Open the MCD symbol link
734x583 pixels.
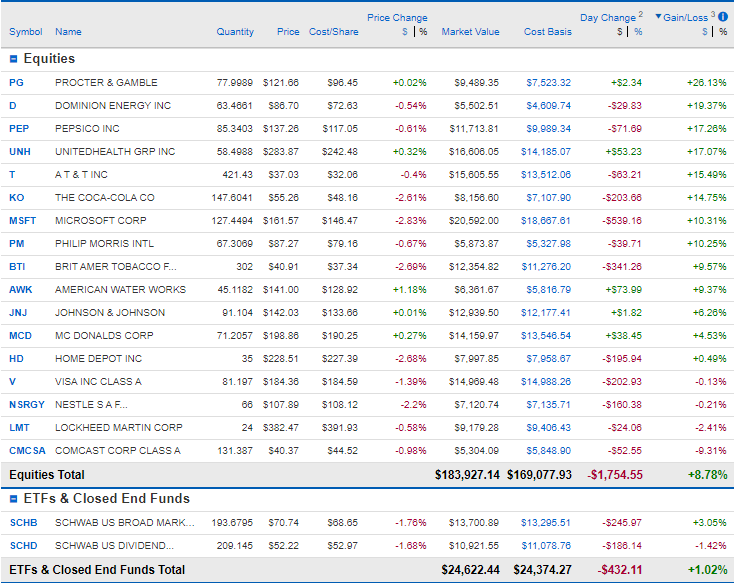click(21, 335)
